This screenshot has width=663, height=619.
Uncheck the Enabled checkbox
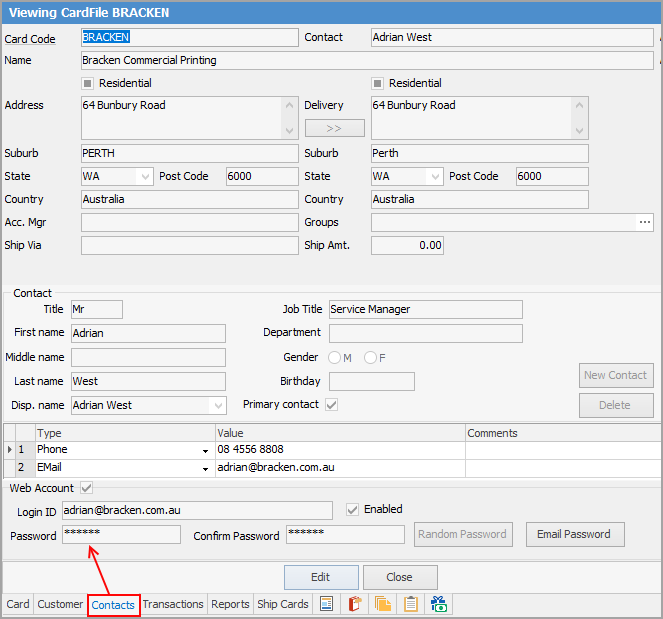[351, 510]
